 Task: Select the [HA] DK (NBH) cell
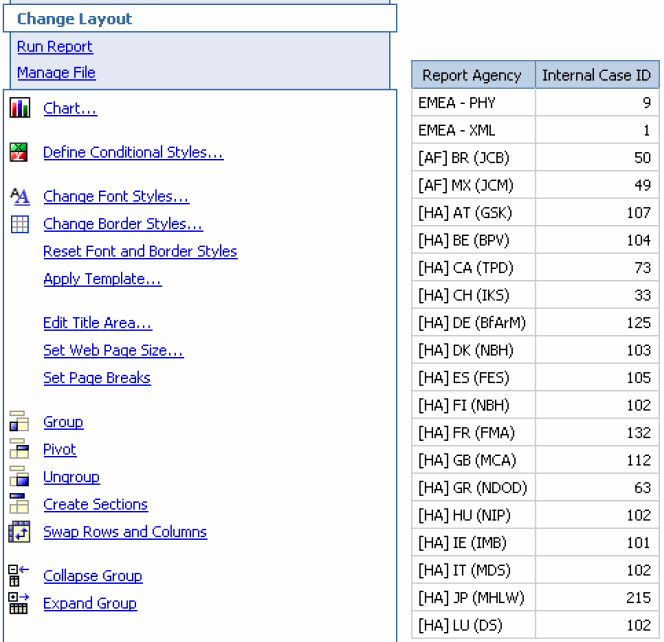point(473,350)
